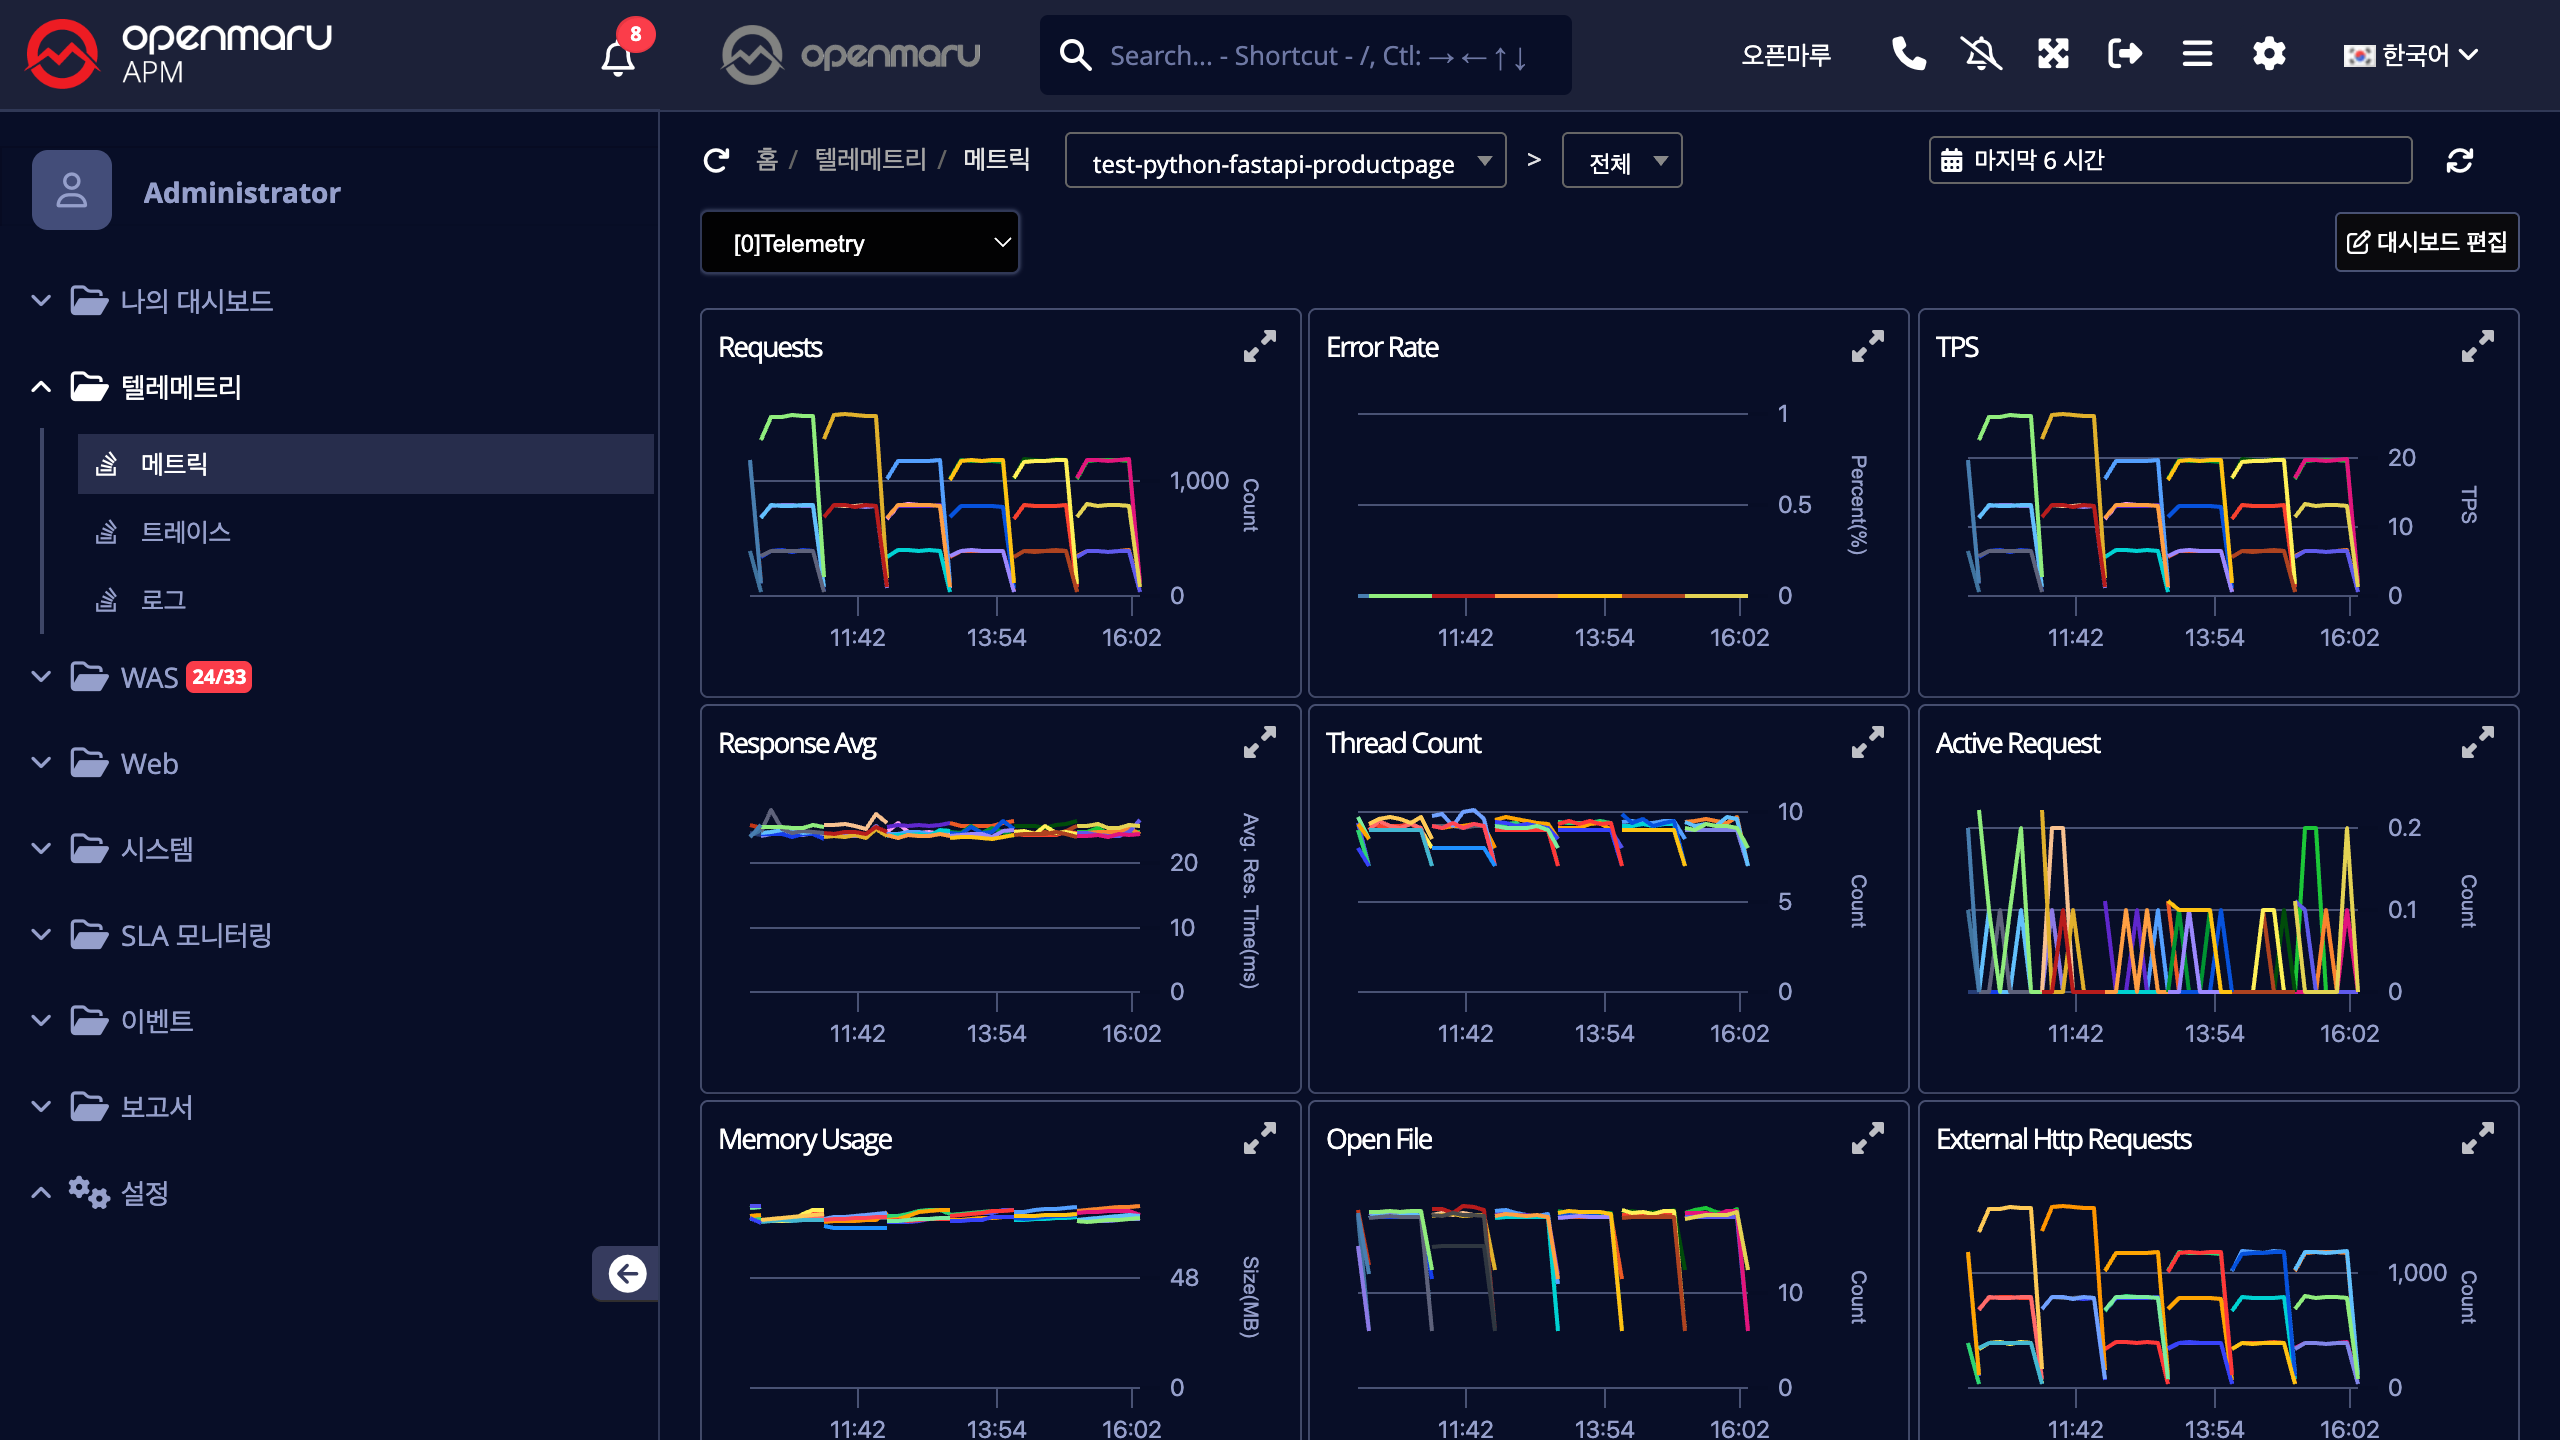Expand the Requests chart to full size
Viewport: 2560px width, 1440px height.
click(1260, 346)
